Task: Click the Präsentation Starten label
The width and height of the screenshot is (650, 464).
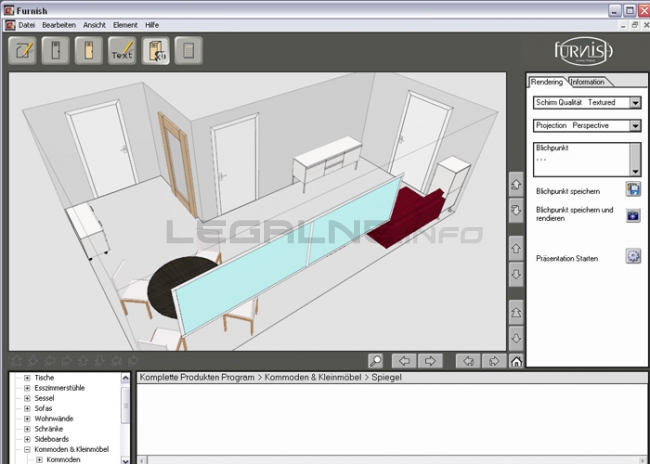Action: 567,259
